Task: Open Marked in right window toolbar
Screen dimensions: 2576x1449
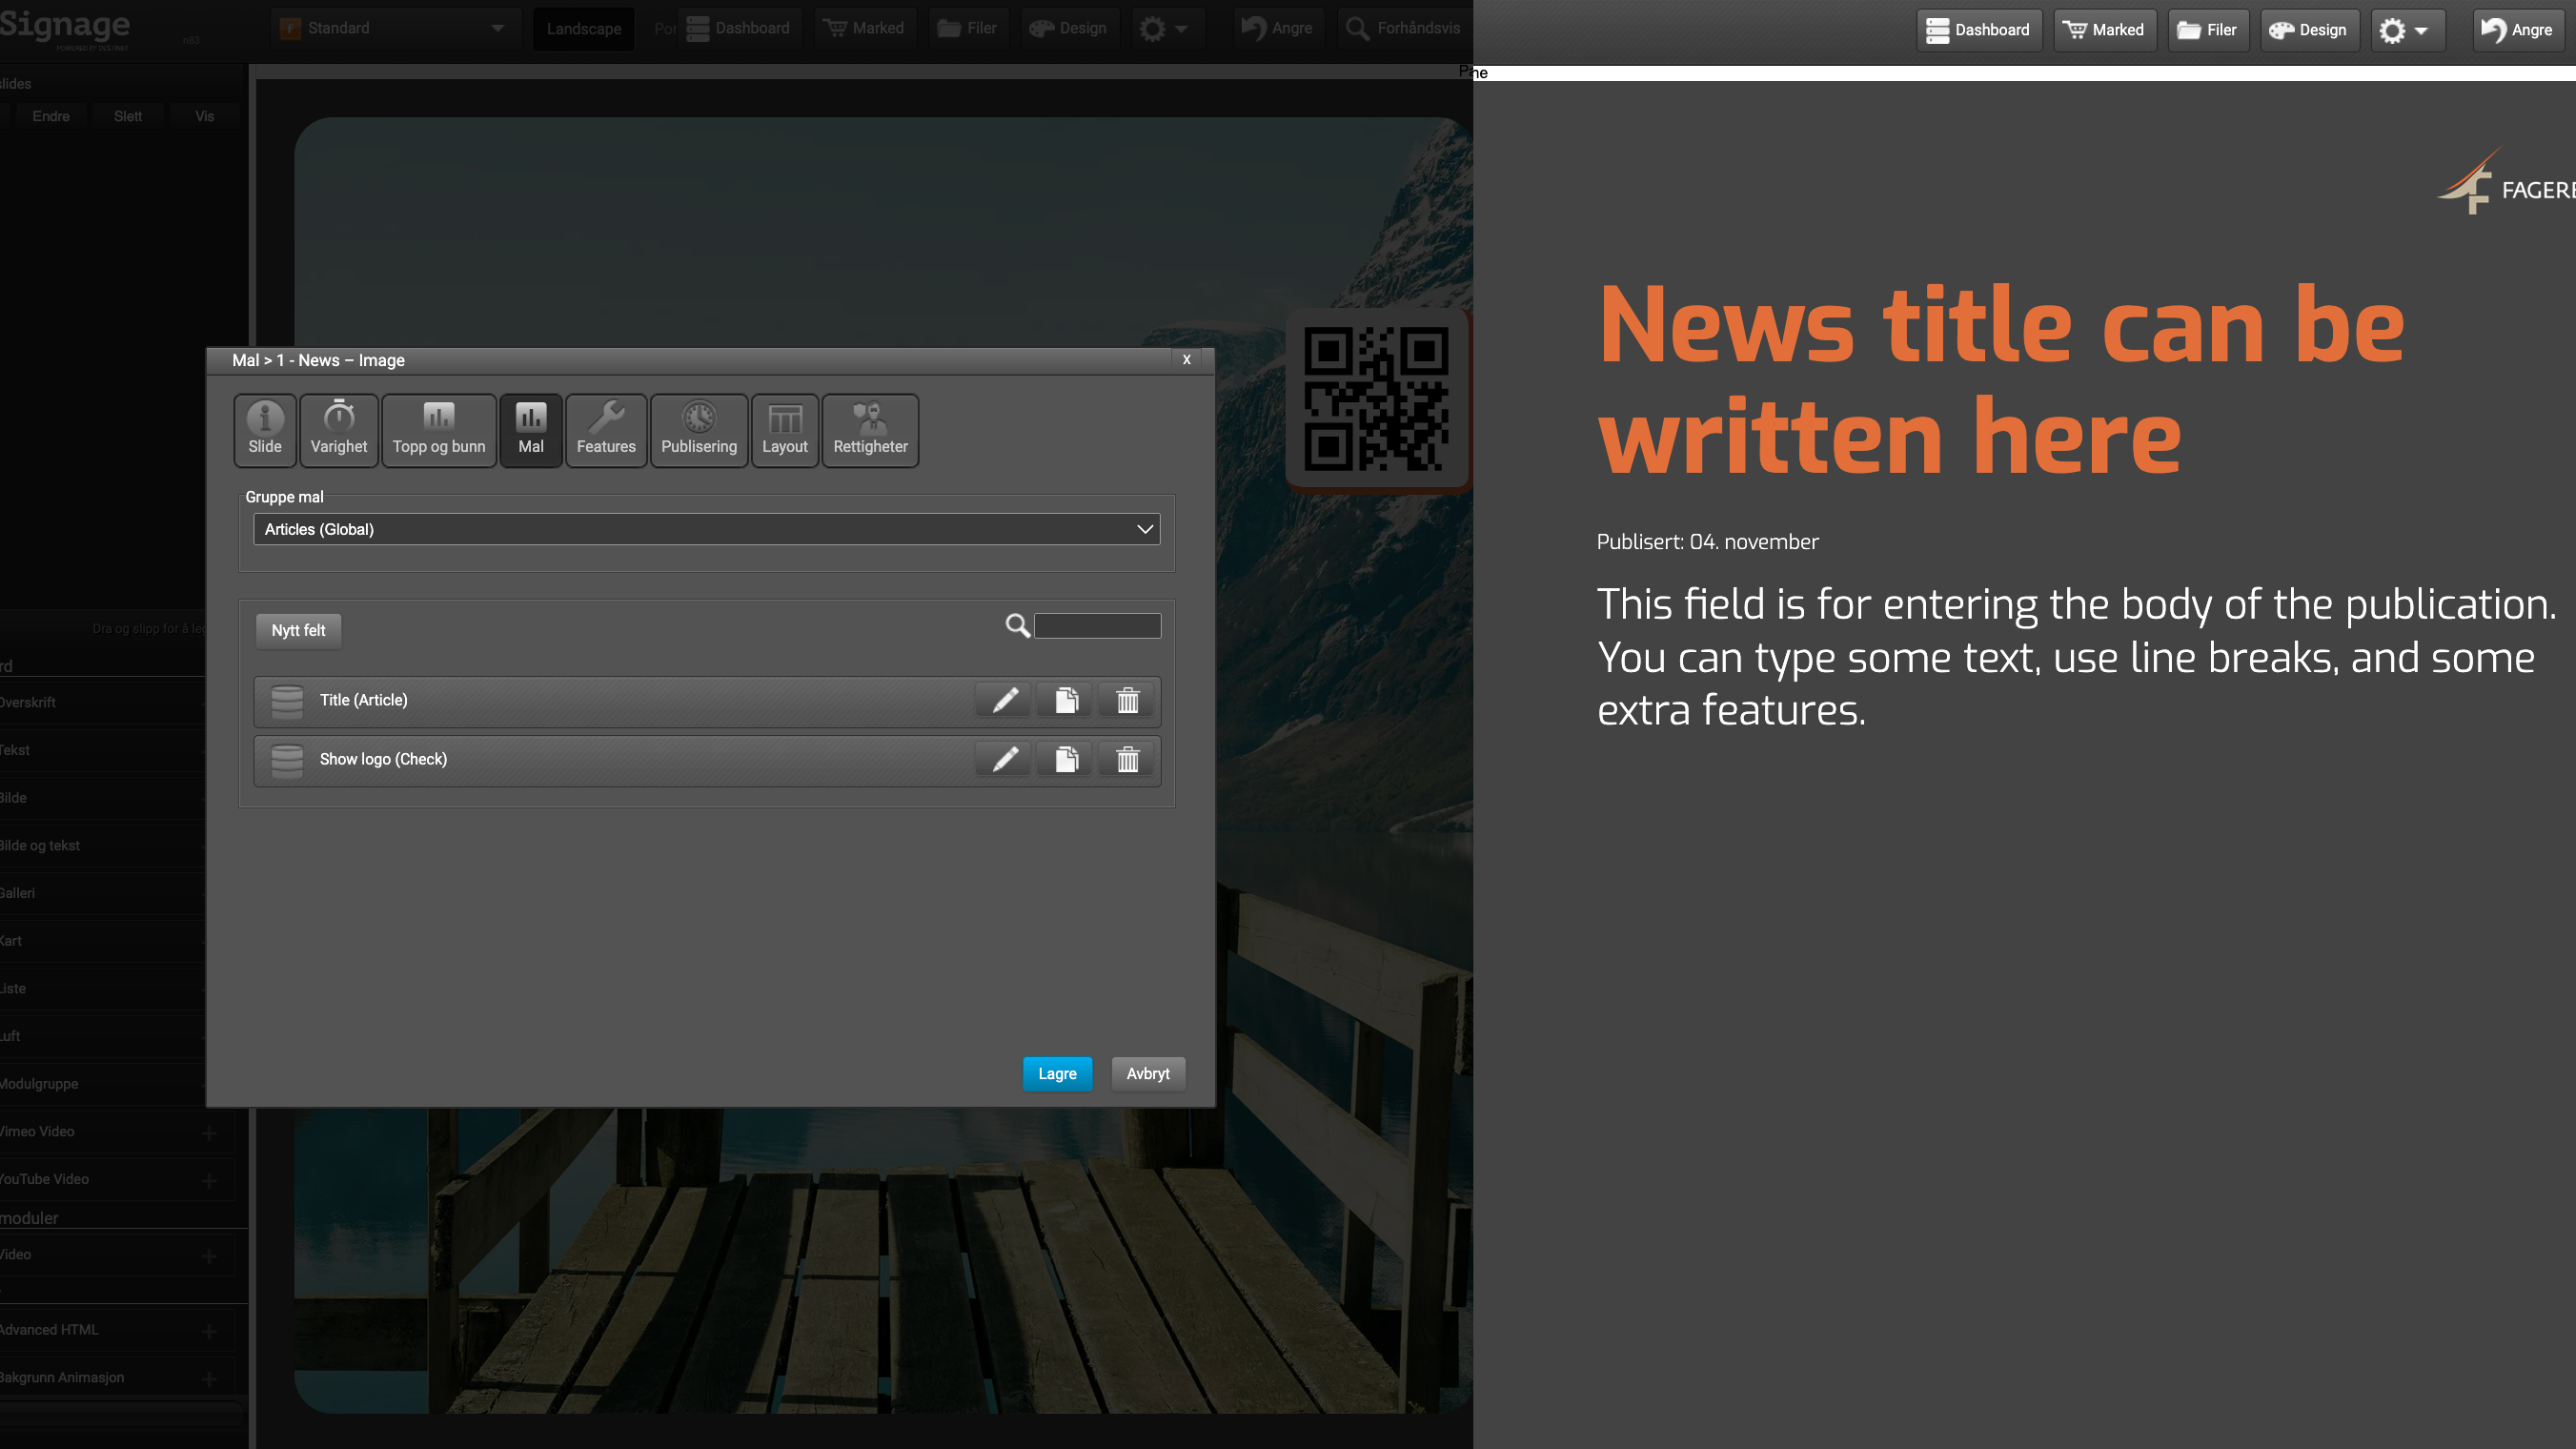Action: pos(2104,30)
